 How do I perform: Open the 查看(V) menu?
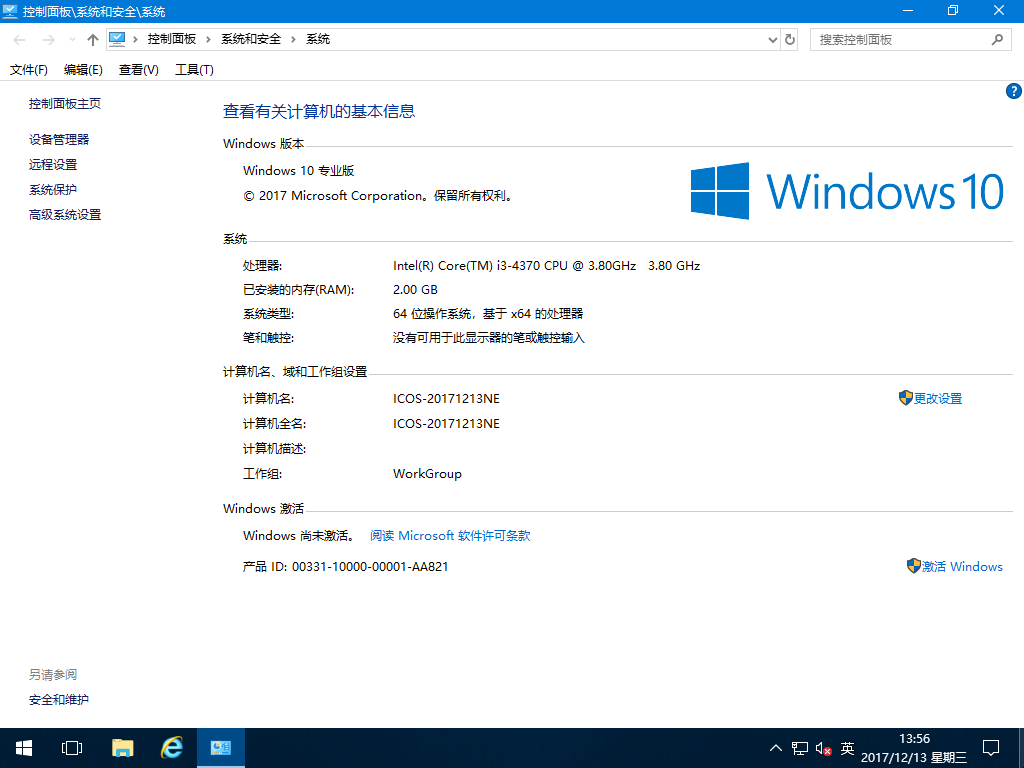pyautogui.click(x=138, y=70)
